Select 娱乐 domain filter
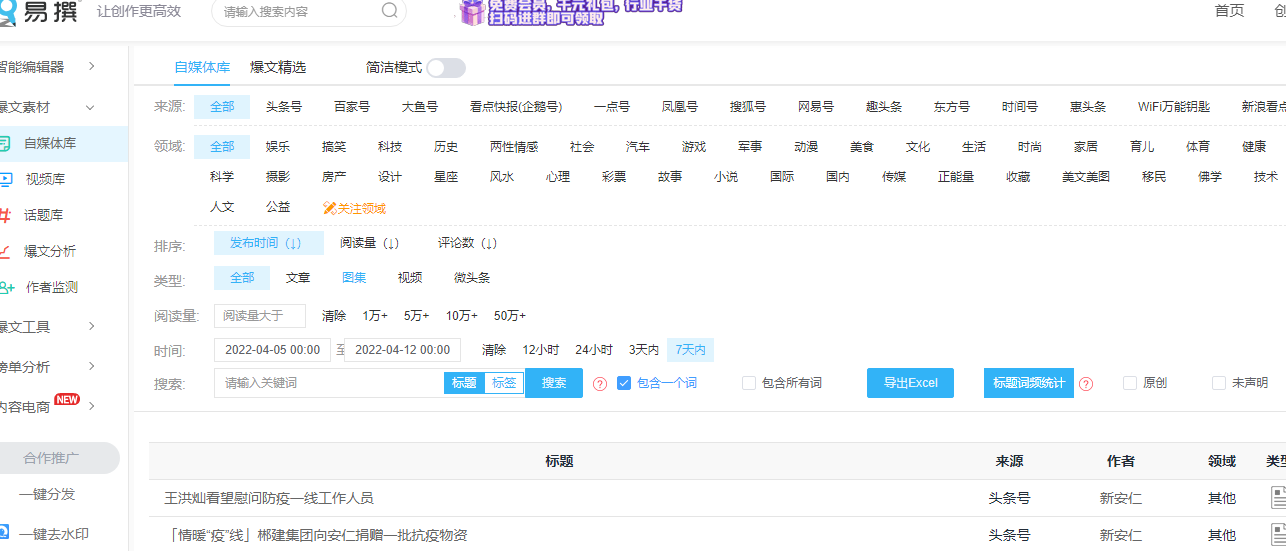1286x551 pixels. pyautogui.click(x=278, y=147)
